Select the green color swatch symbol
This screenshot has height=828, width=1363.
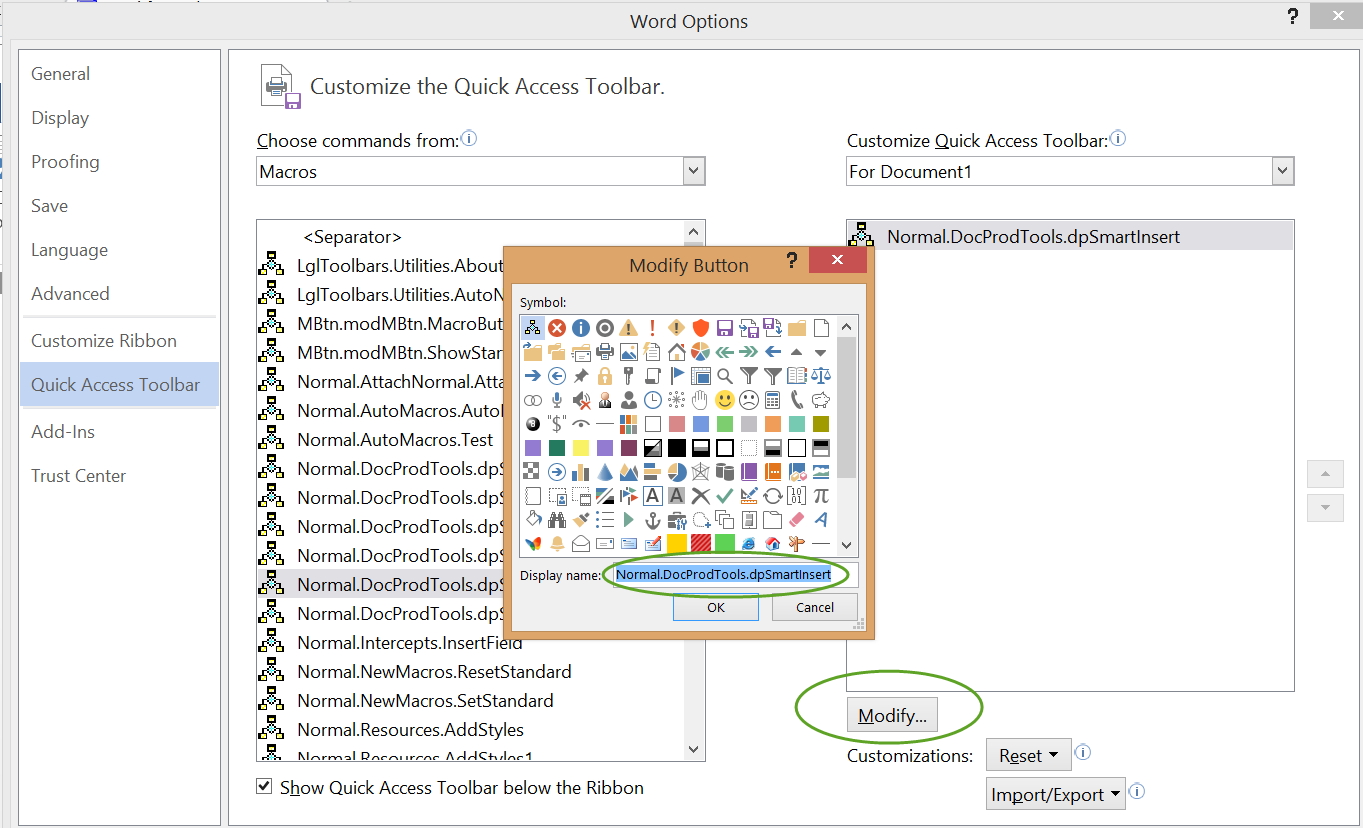(x=725, y=423)
